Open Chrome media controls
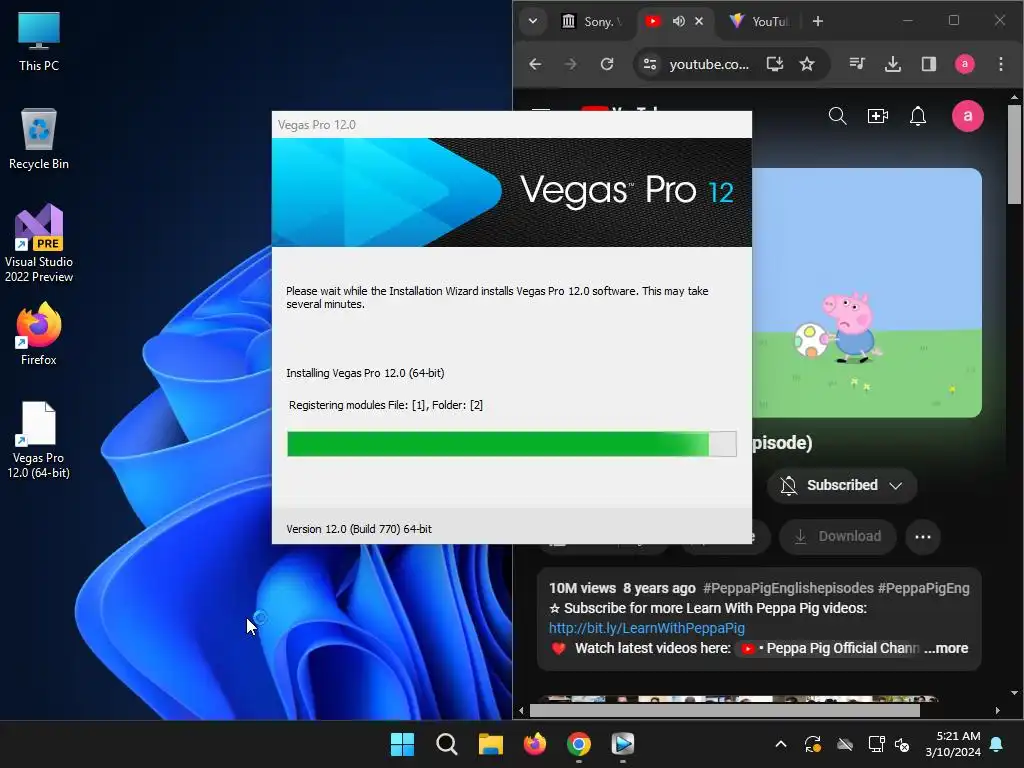The height and width of the screenshot is (768, 1024). click(x=857, y=64)
